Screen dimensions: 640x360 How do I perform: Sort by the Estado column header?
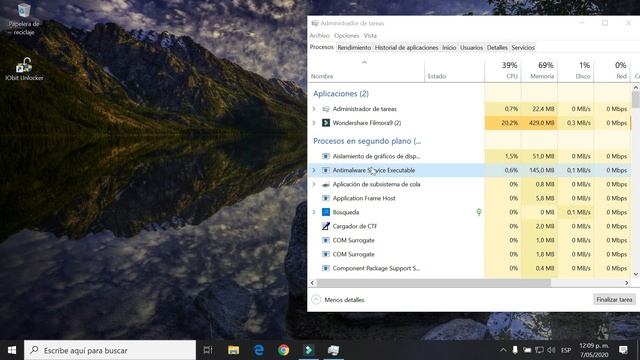coord(454,71)
